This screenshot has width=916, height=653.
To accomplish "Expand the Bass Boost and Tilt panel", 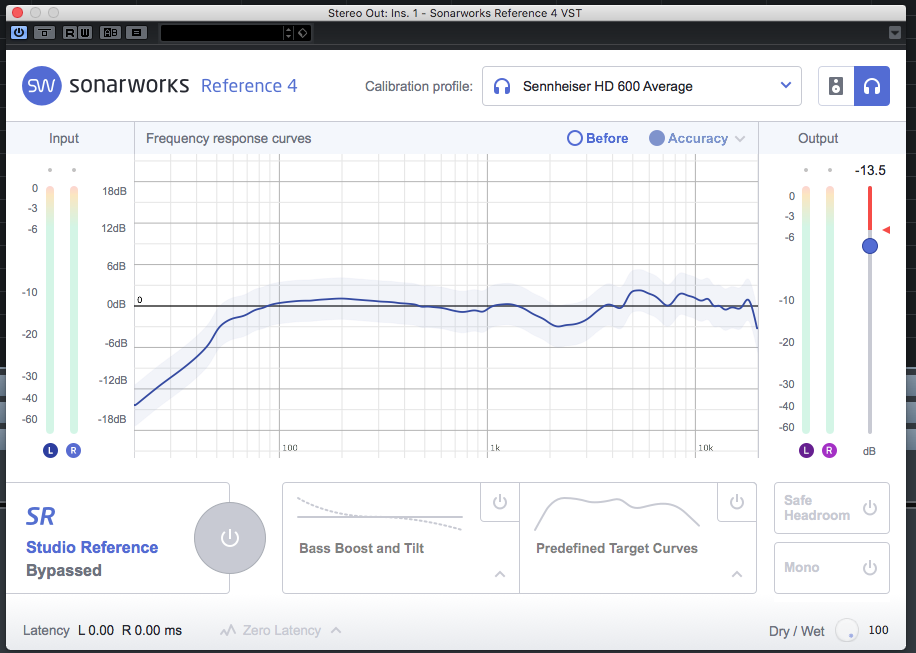I will (x=500, y=574).
